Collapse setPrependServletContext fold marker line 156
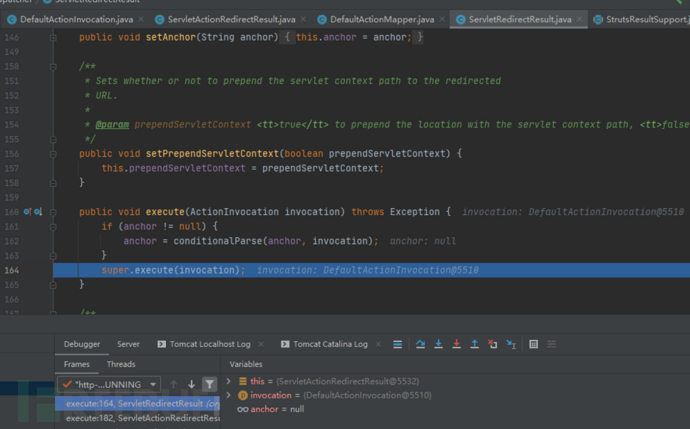The width and height of the screenshot is (690, 429). (x=53, y=154)
